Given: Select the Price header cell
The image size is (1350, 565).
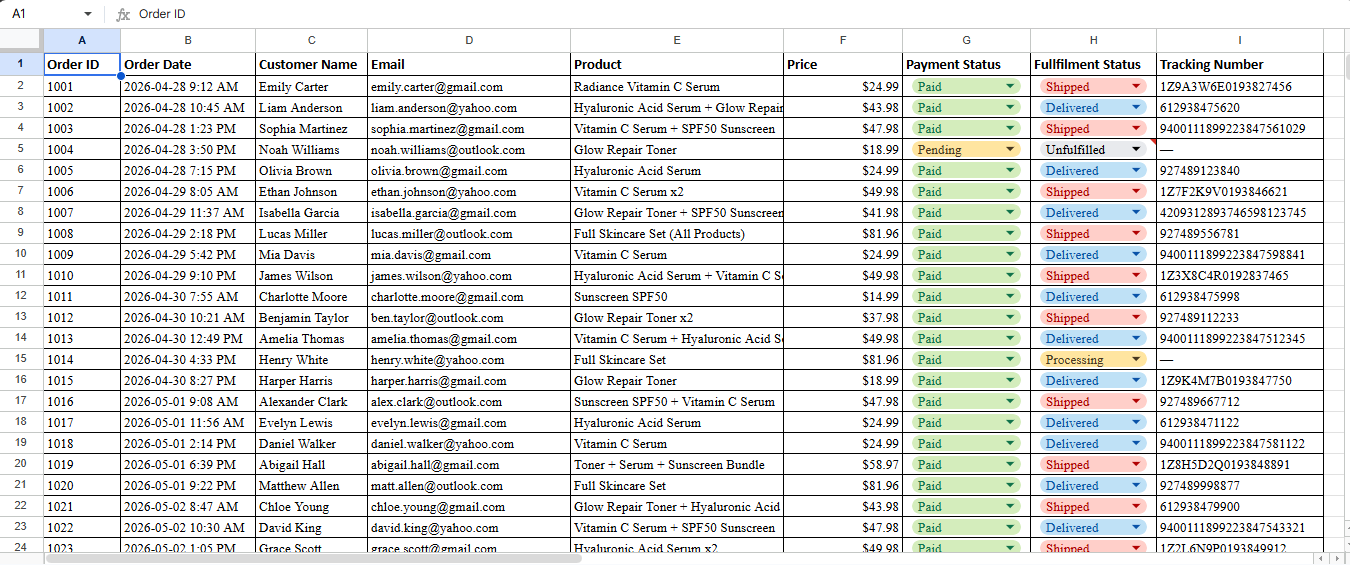Looking at the screenshot, I should pyautogui.click(x=843, y=64).
